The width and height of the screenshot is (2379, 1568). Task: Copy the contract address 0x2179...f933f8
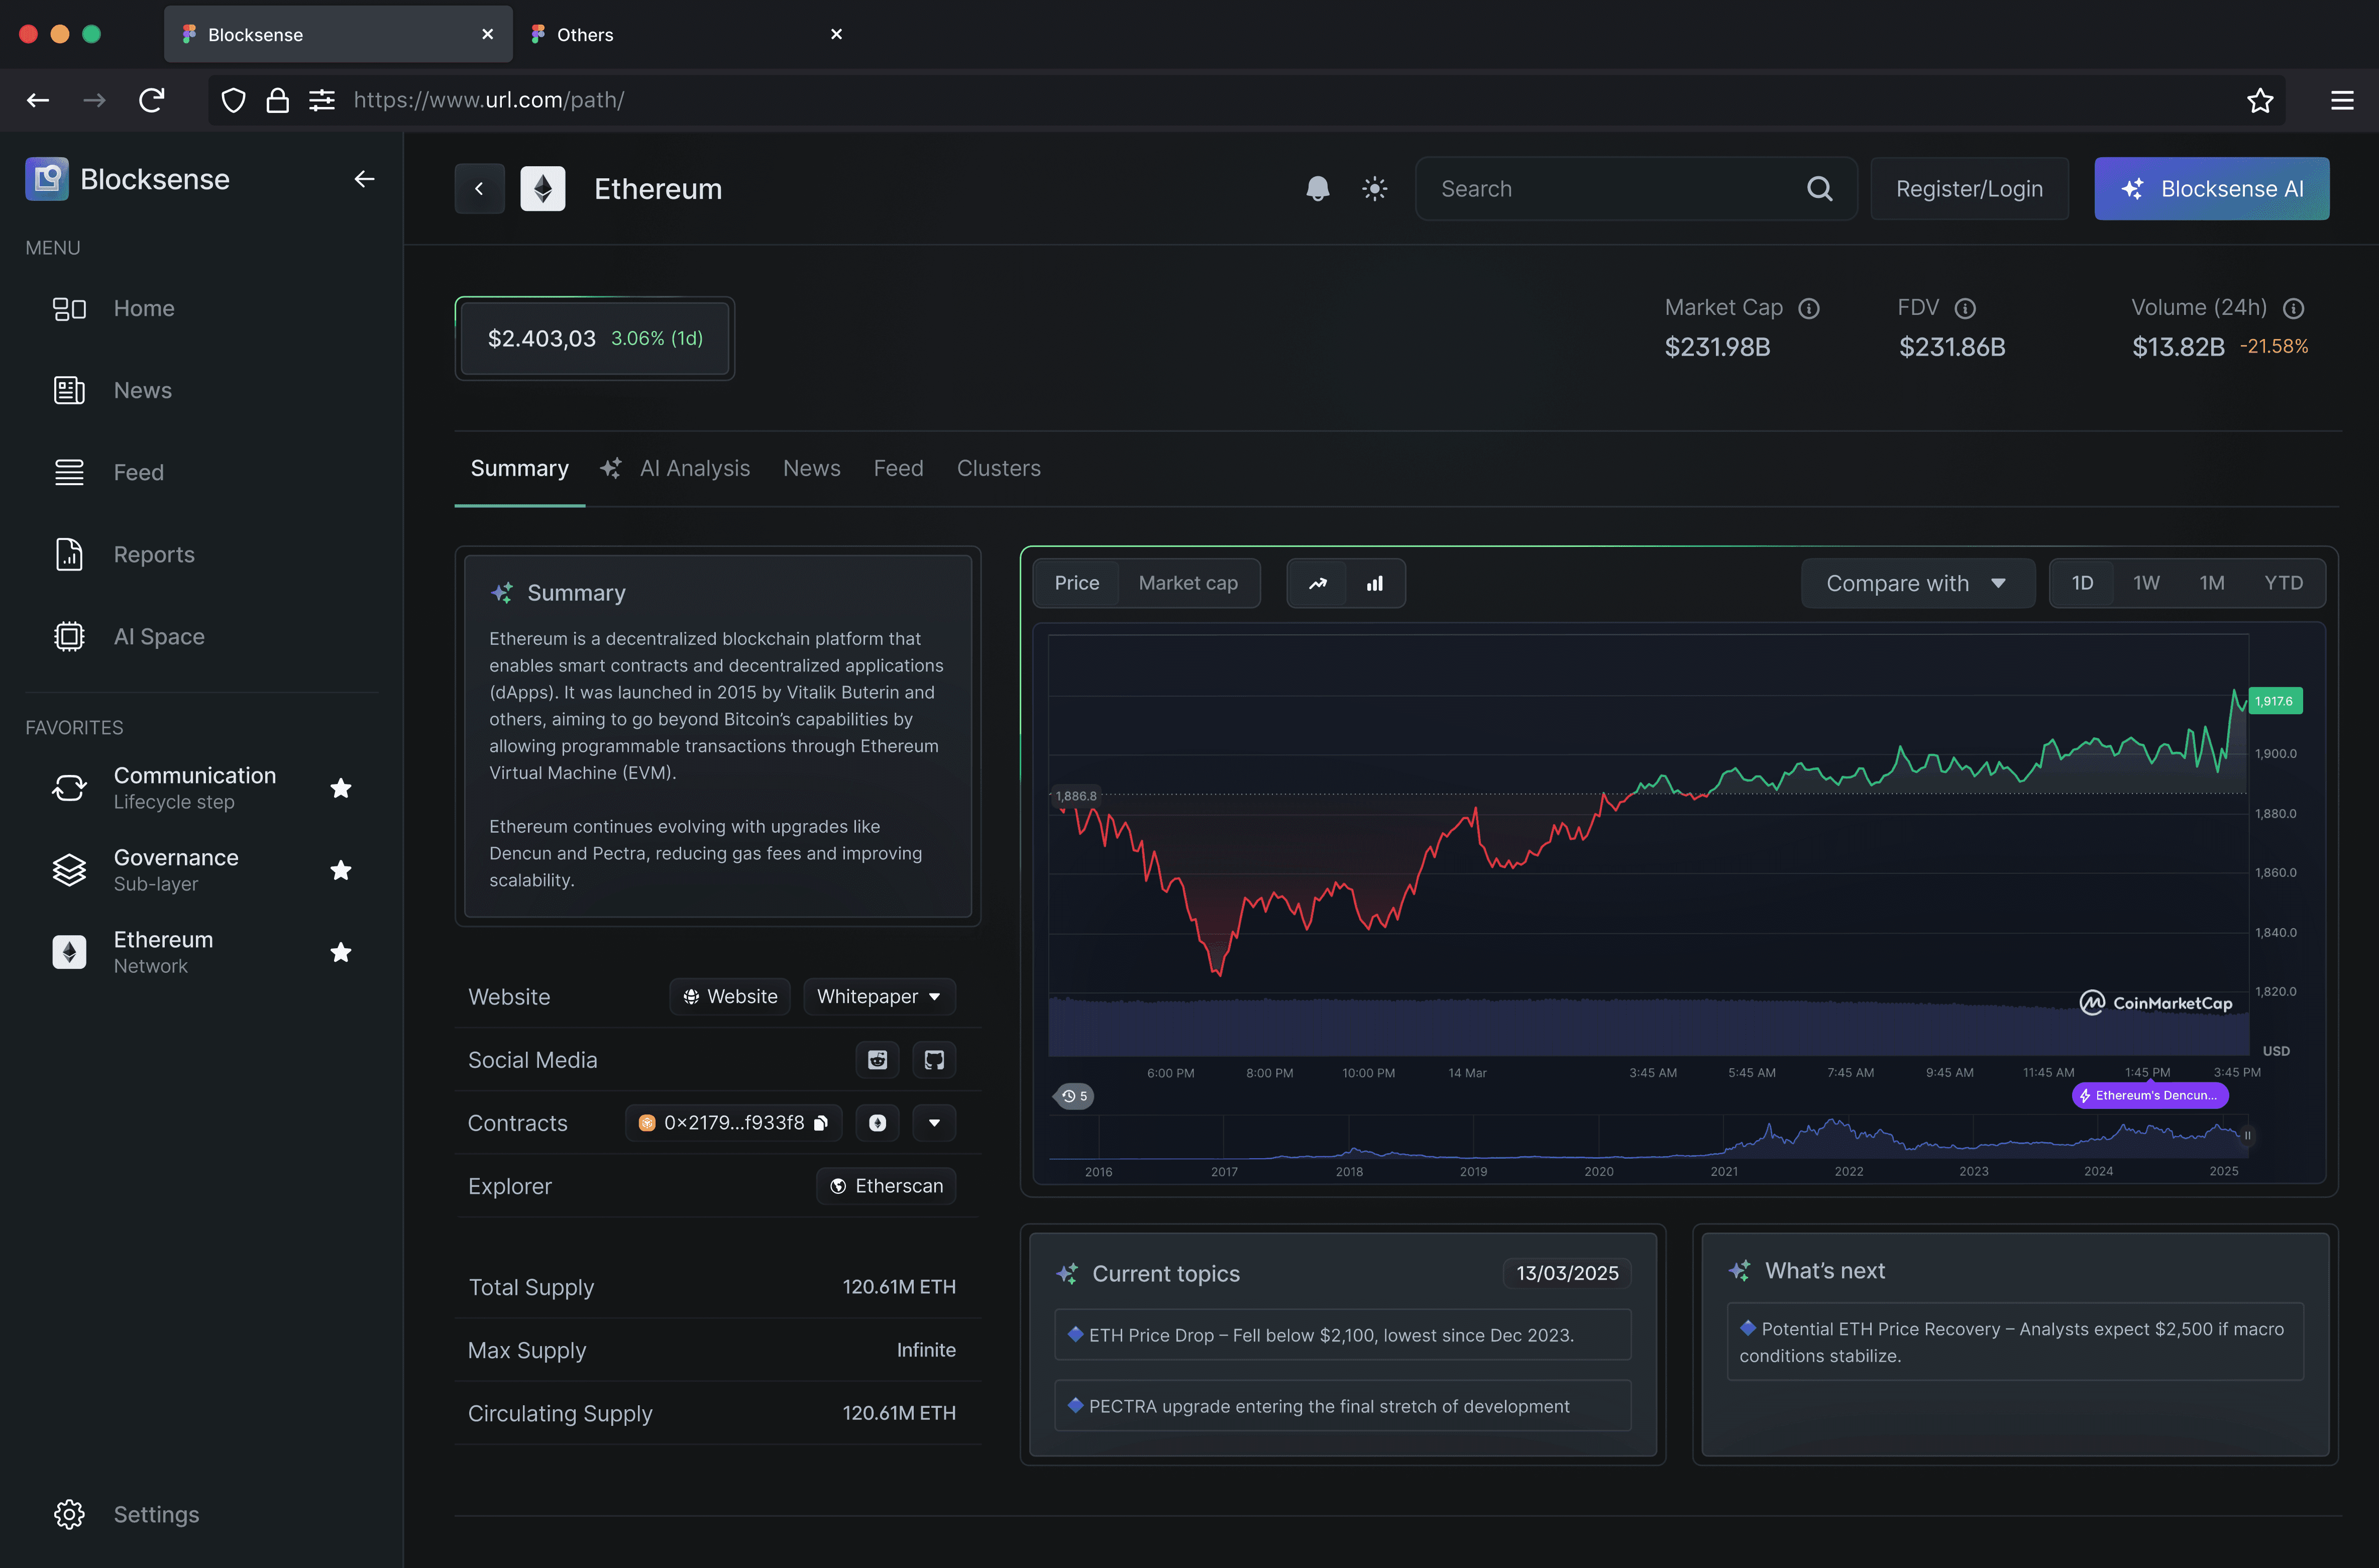click(821, 1123)
